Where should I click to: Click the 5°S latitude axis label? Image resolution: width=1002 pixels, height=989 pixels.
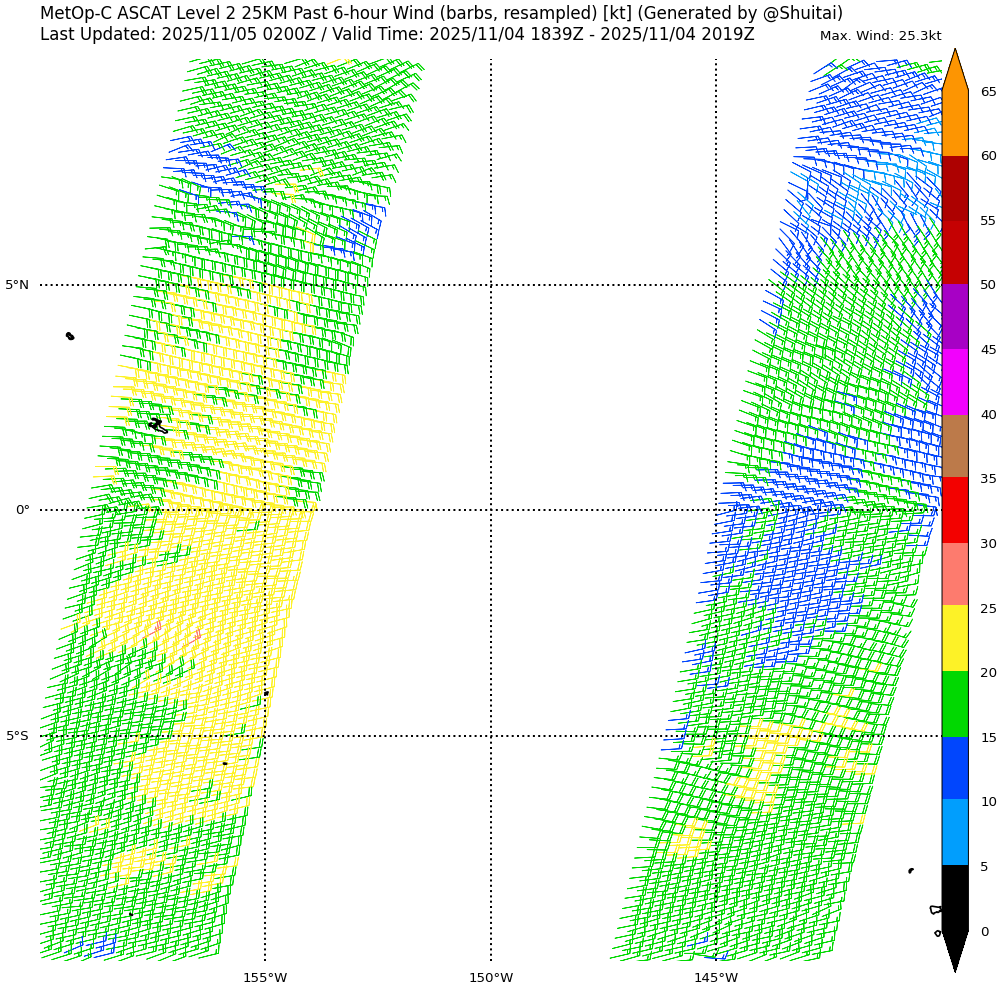tap(18, 736)
